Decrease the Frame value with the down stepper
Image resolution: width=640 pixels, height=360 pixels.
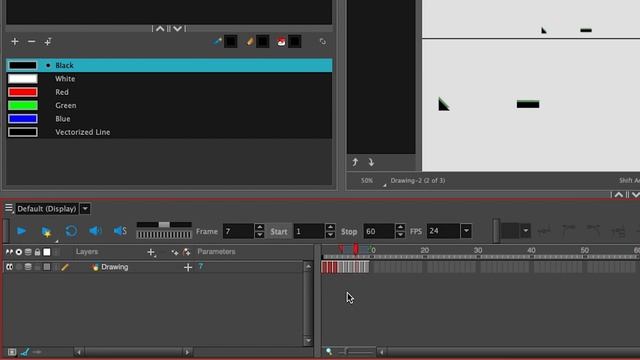click(260, 235)
